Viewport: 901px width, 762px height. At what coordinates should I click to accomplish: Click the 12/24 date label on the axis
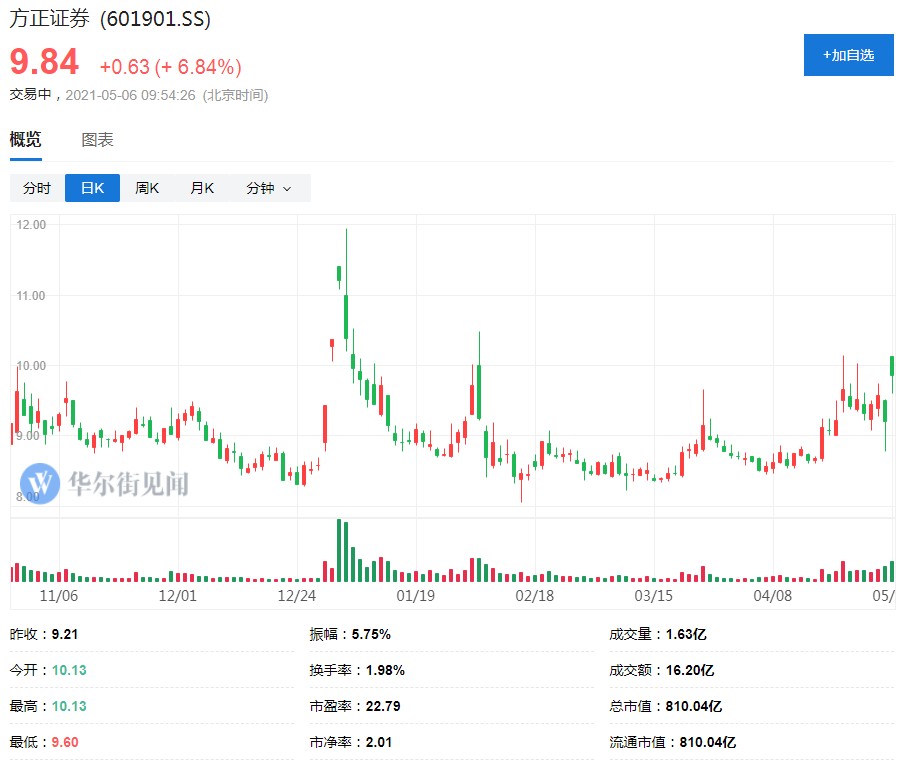pyautogui.click(x=297, y=595)
